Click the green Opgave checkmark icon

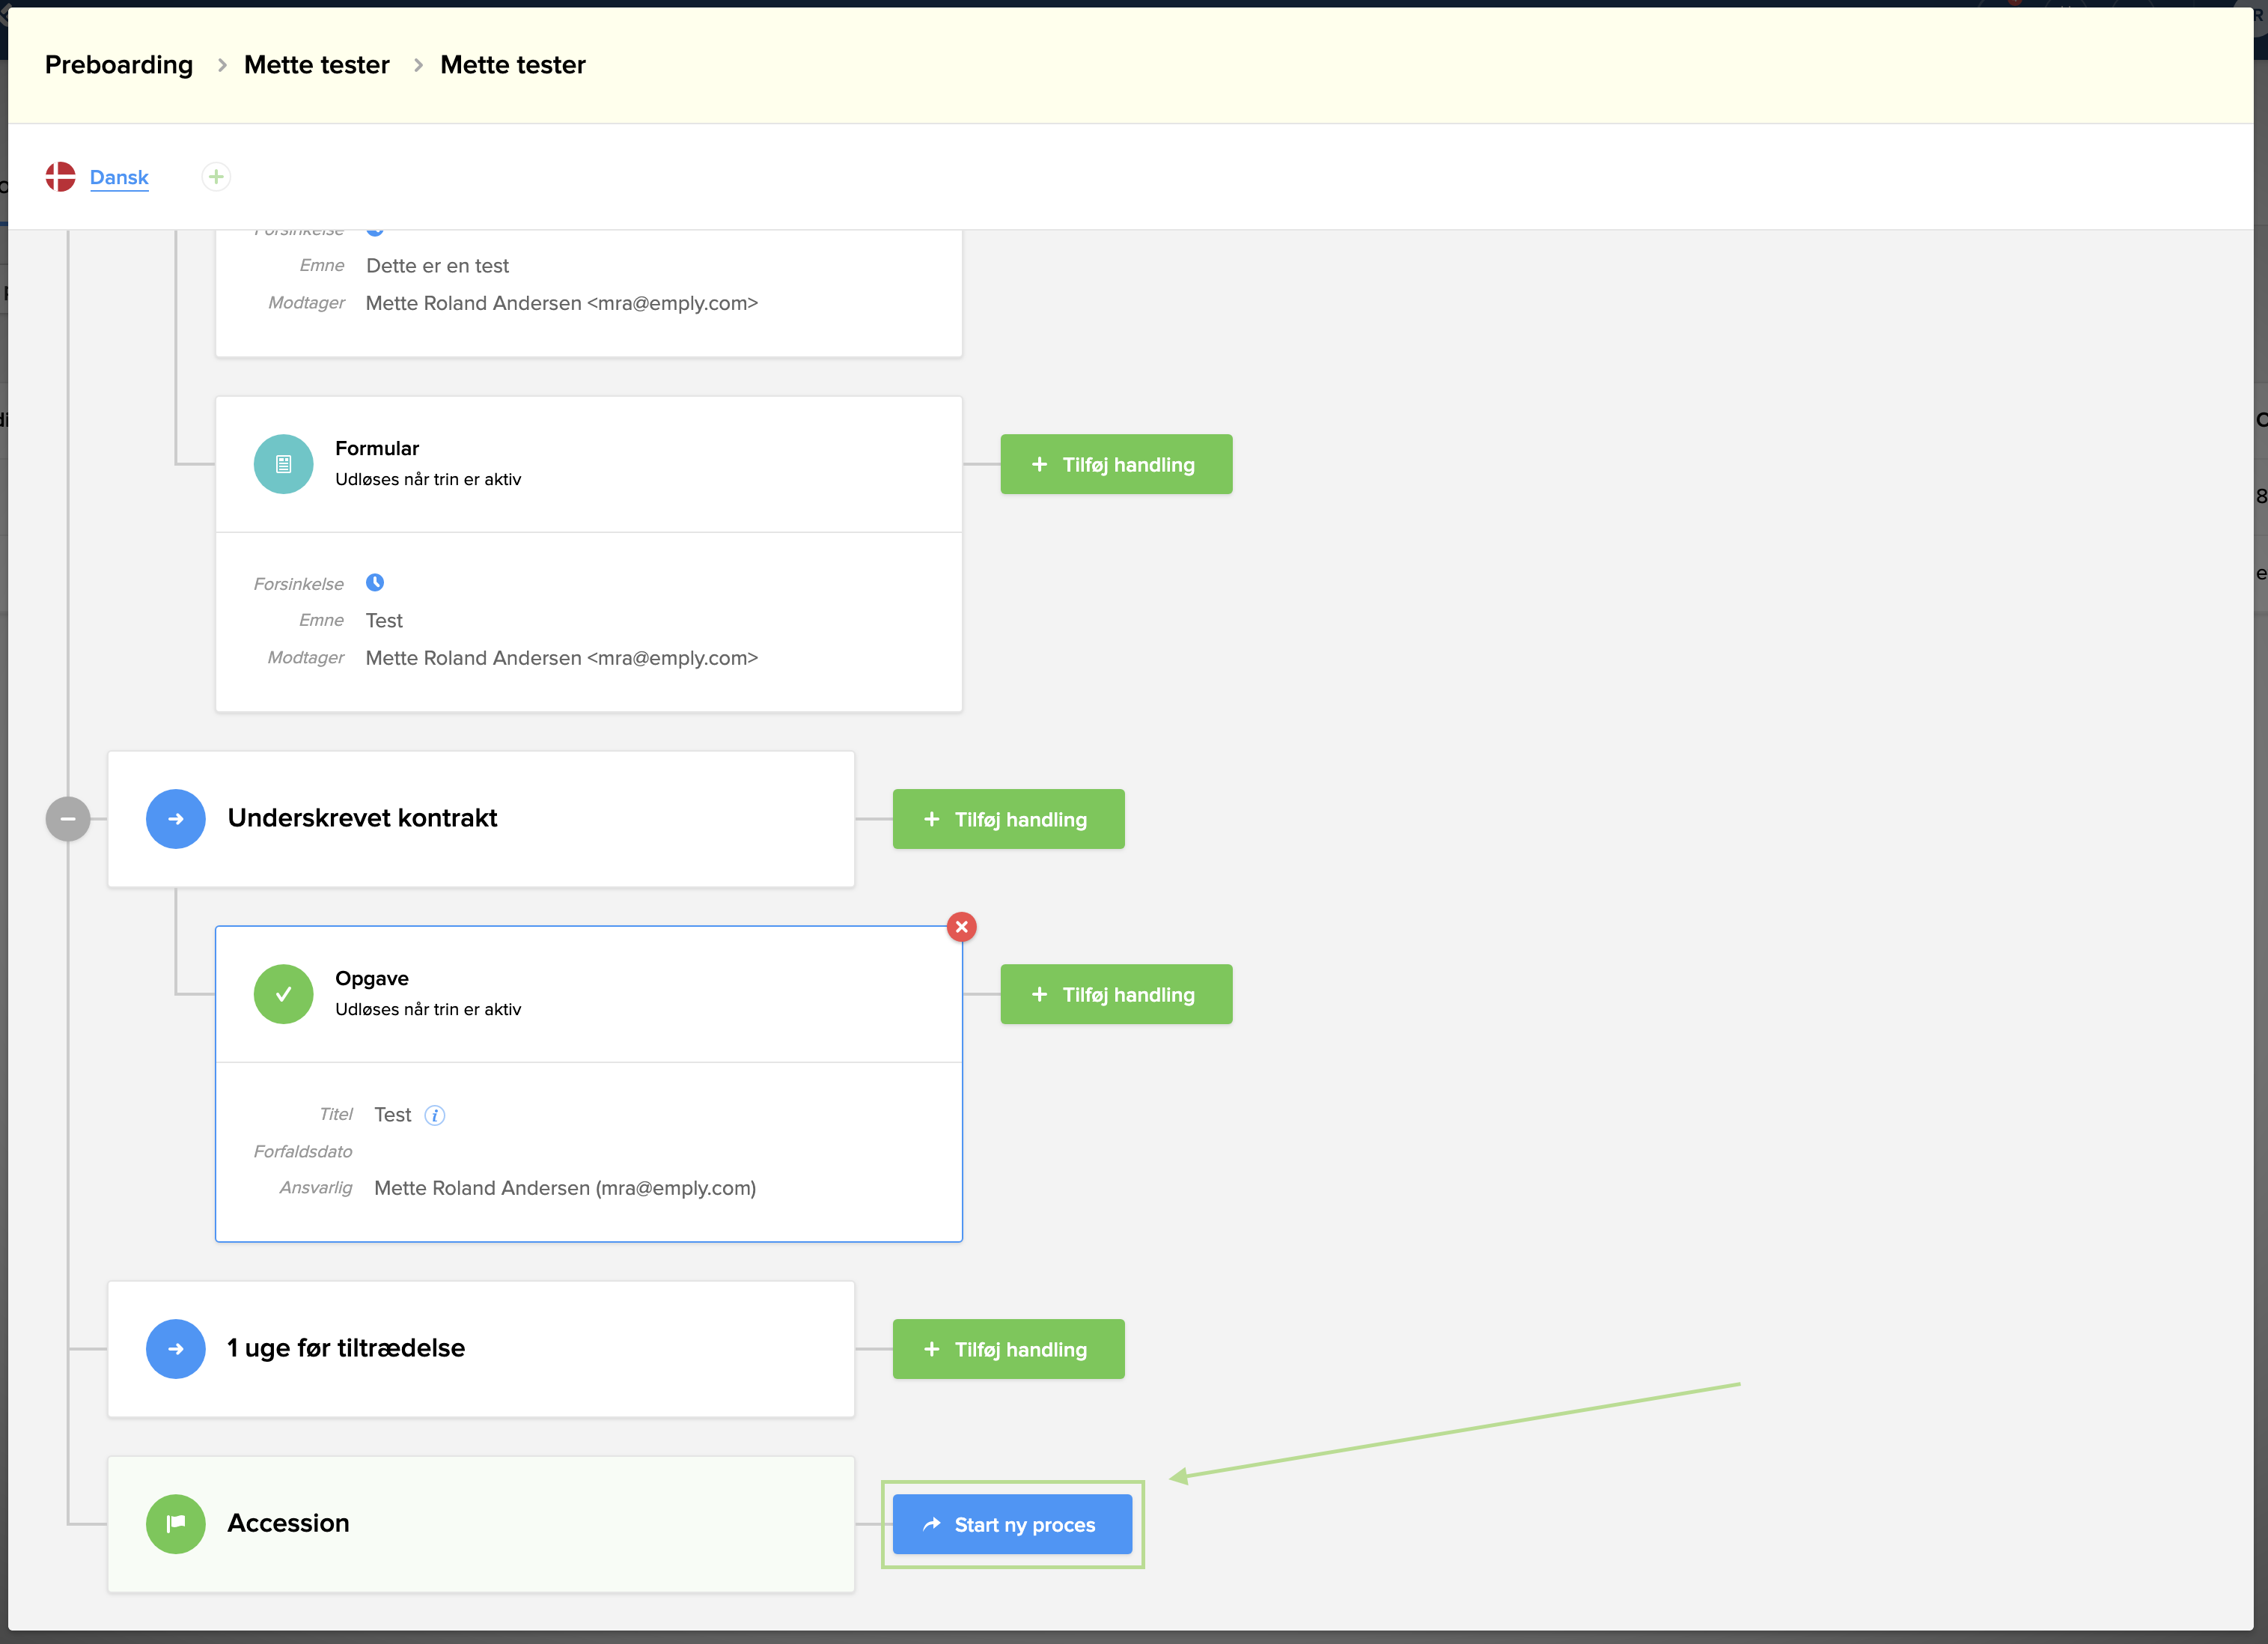[x=283, y=994]
